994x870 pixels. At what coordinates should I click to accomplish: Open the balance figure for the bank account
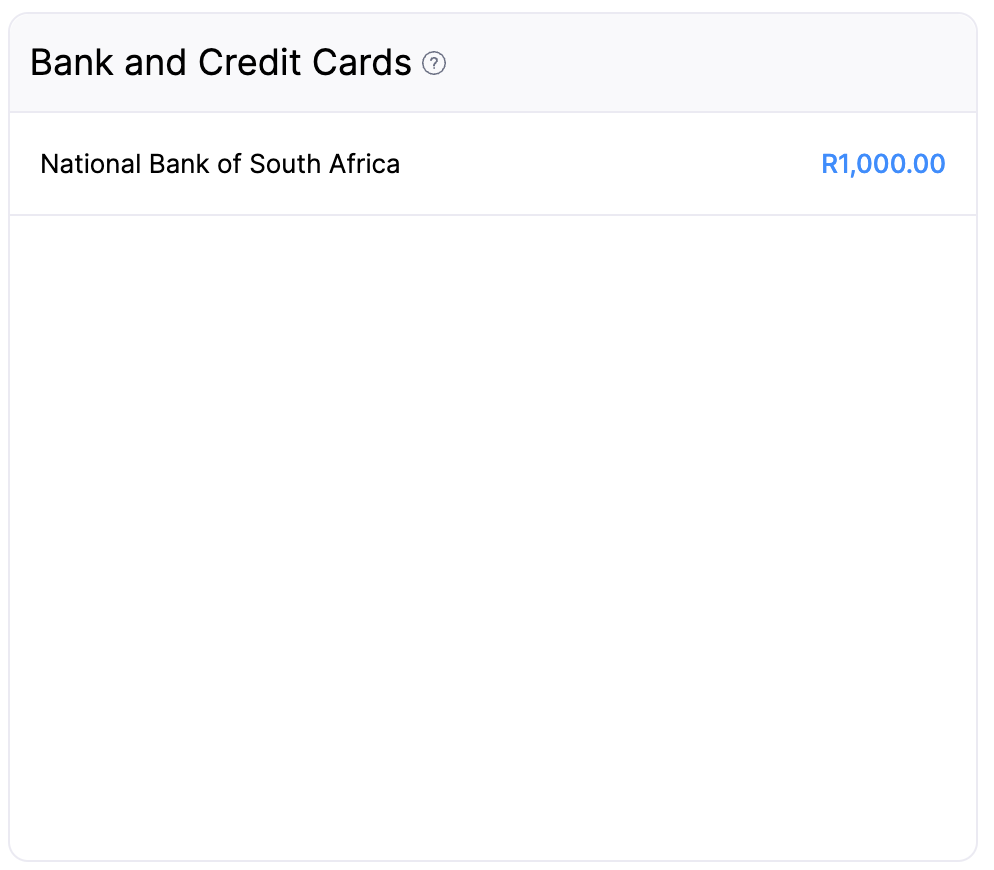pos(883,164)
